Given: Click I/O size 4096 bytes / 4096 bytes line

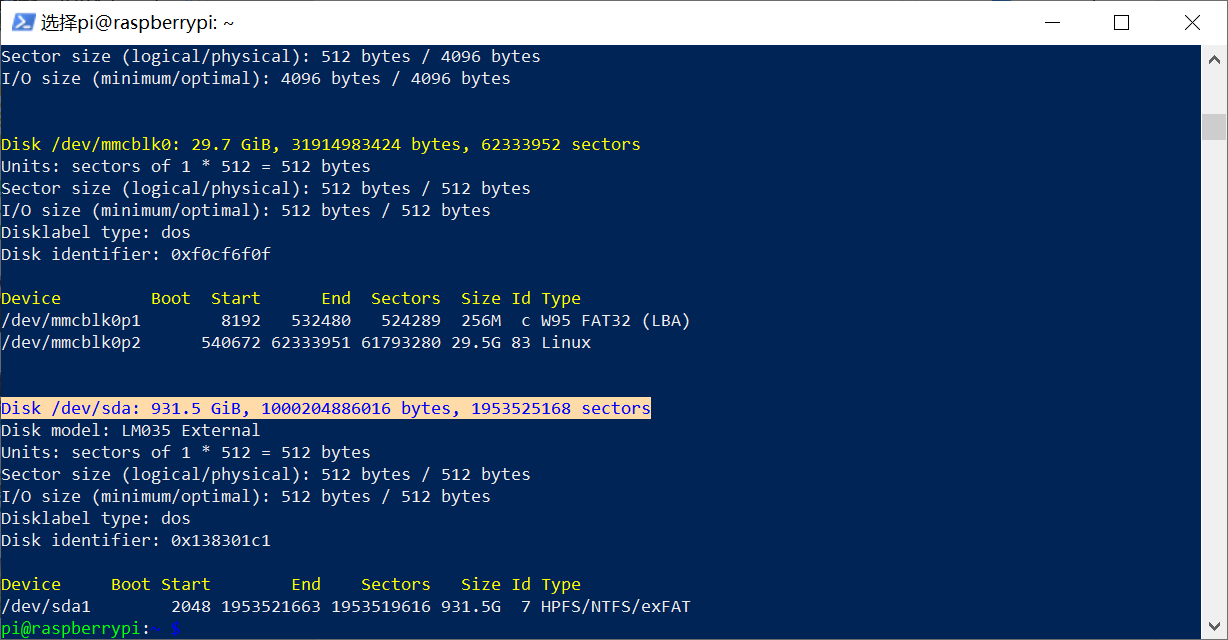Looking at the screenshot, I should coord(256,78).
